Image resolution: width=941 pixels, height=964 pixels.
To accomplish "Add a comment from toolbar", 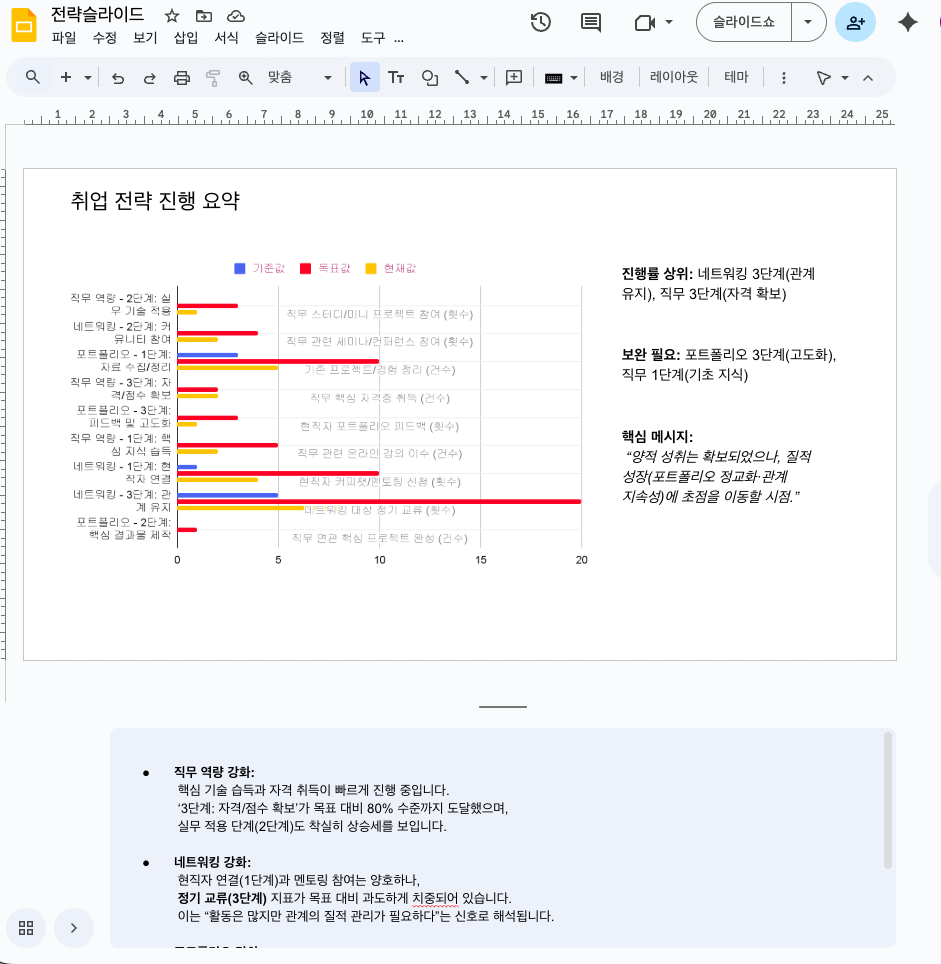I will [x=514, y=78].
